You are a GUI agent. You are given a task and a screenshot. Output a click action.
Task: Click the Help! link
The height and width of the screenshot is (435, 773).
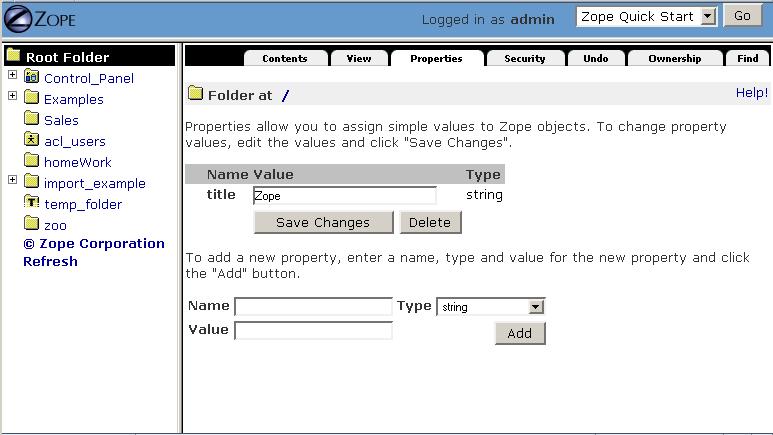tap(751, 92)
